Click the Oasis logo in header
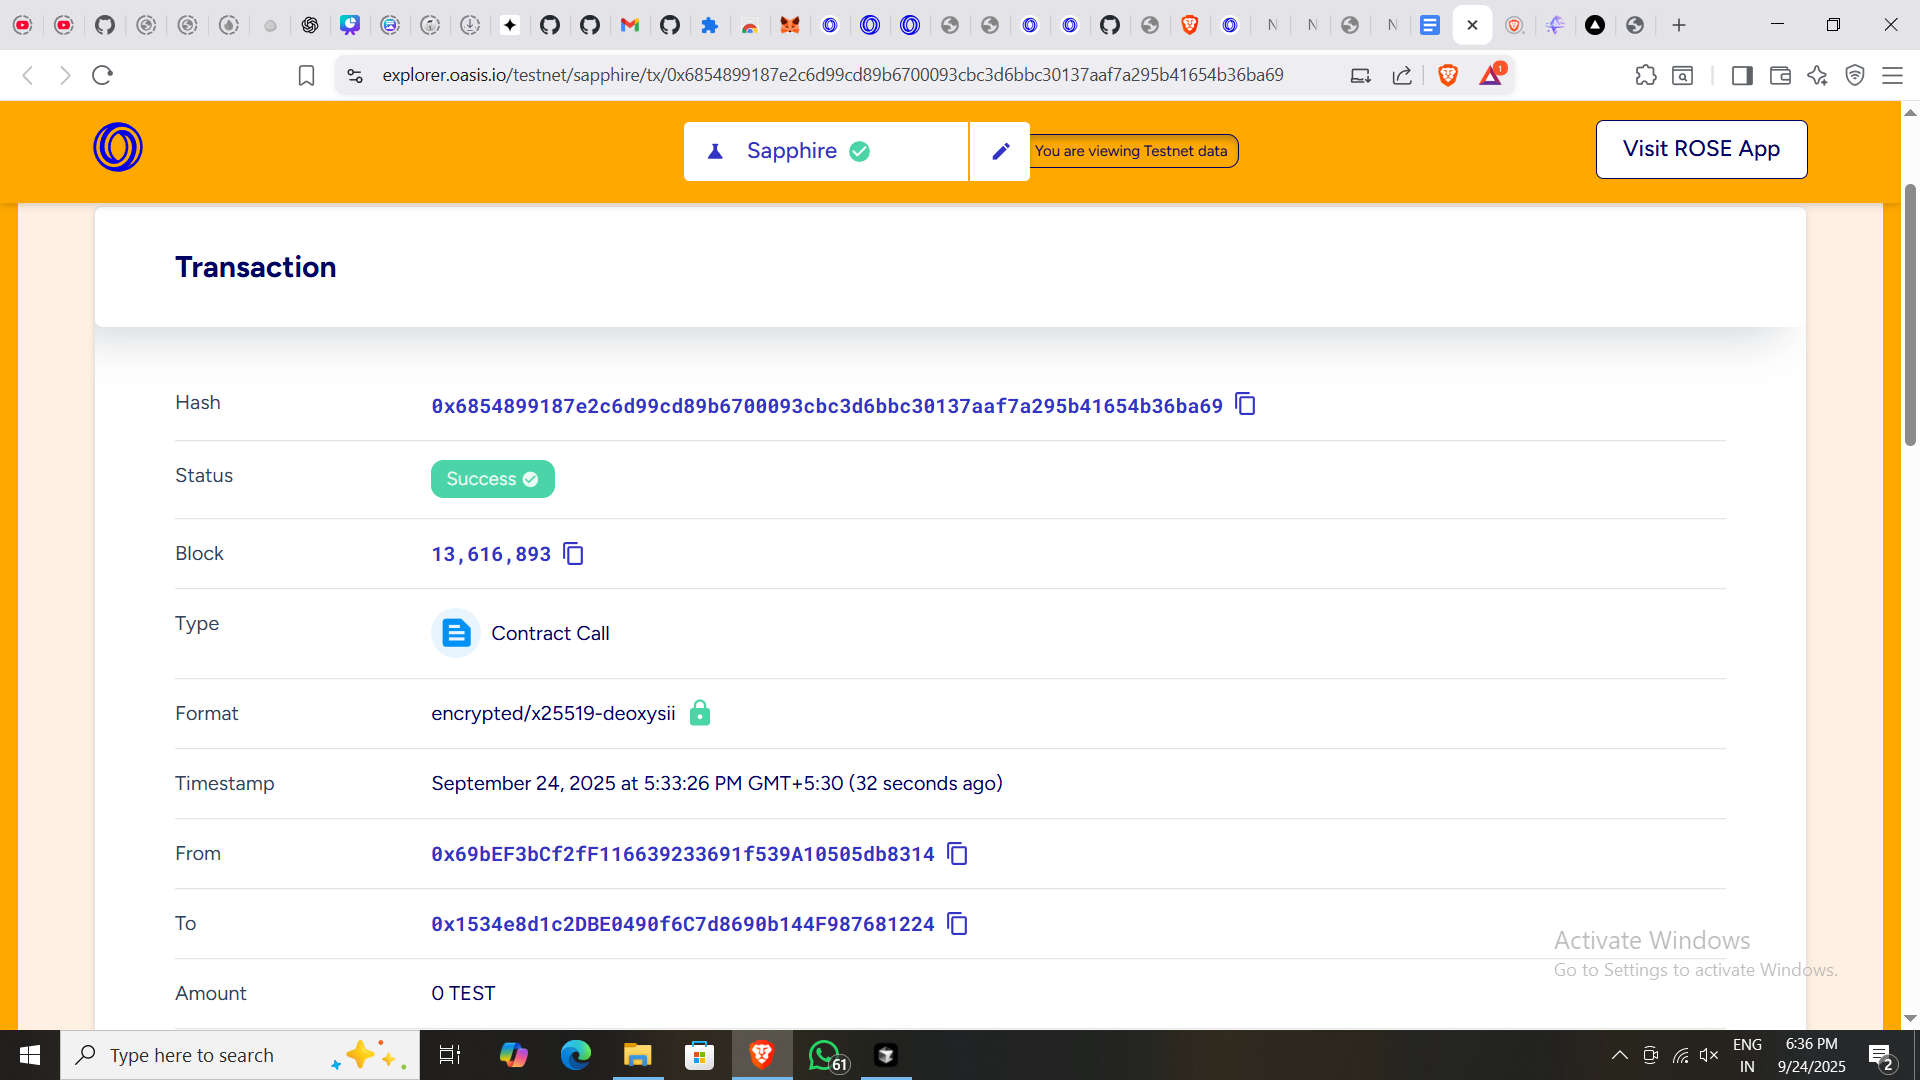The image size is (1920, 1080). click(x=118, y=148)
